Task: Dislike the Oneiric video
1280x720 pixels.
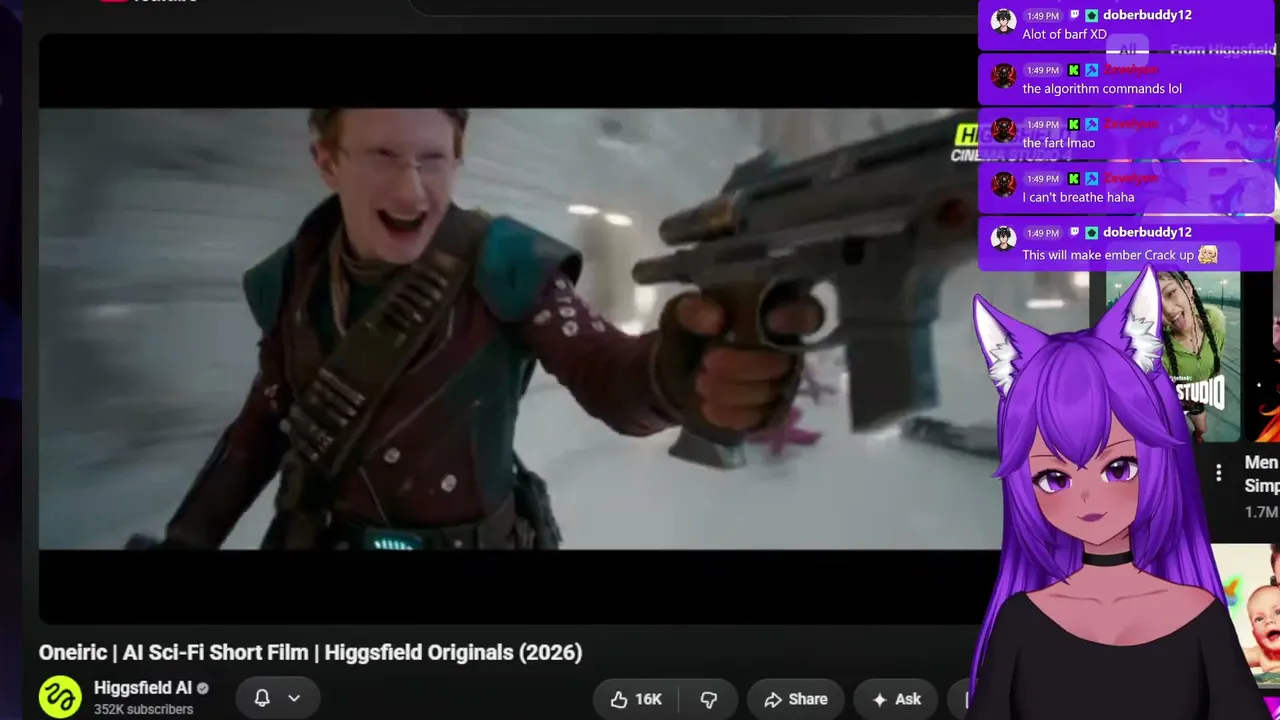Action: click(709, 699)
